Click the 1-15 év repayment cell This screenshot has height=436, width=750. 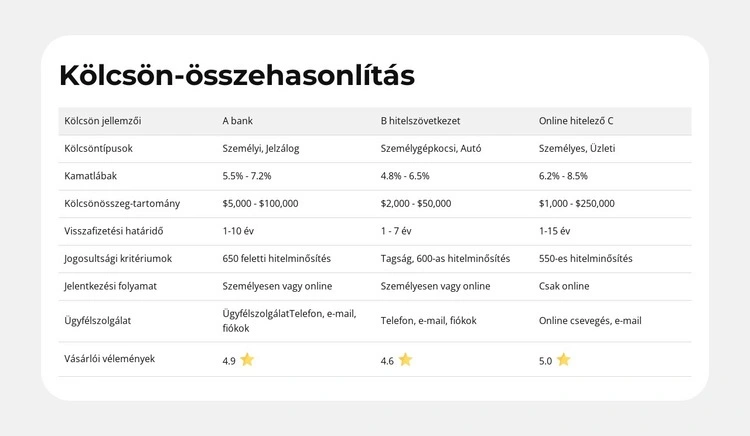554,231
